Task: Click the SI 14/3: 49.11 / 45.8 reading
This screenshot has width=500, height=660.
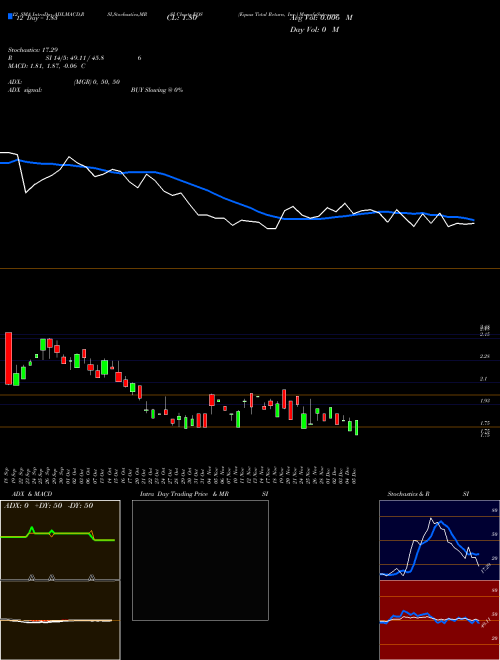Action: point(75,58)
